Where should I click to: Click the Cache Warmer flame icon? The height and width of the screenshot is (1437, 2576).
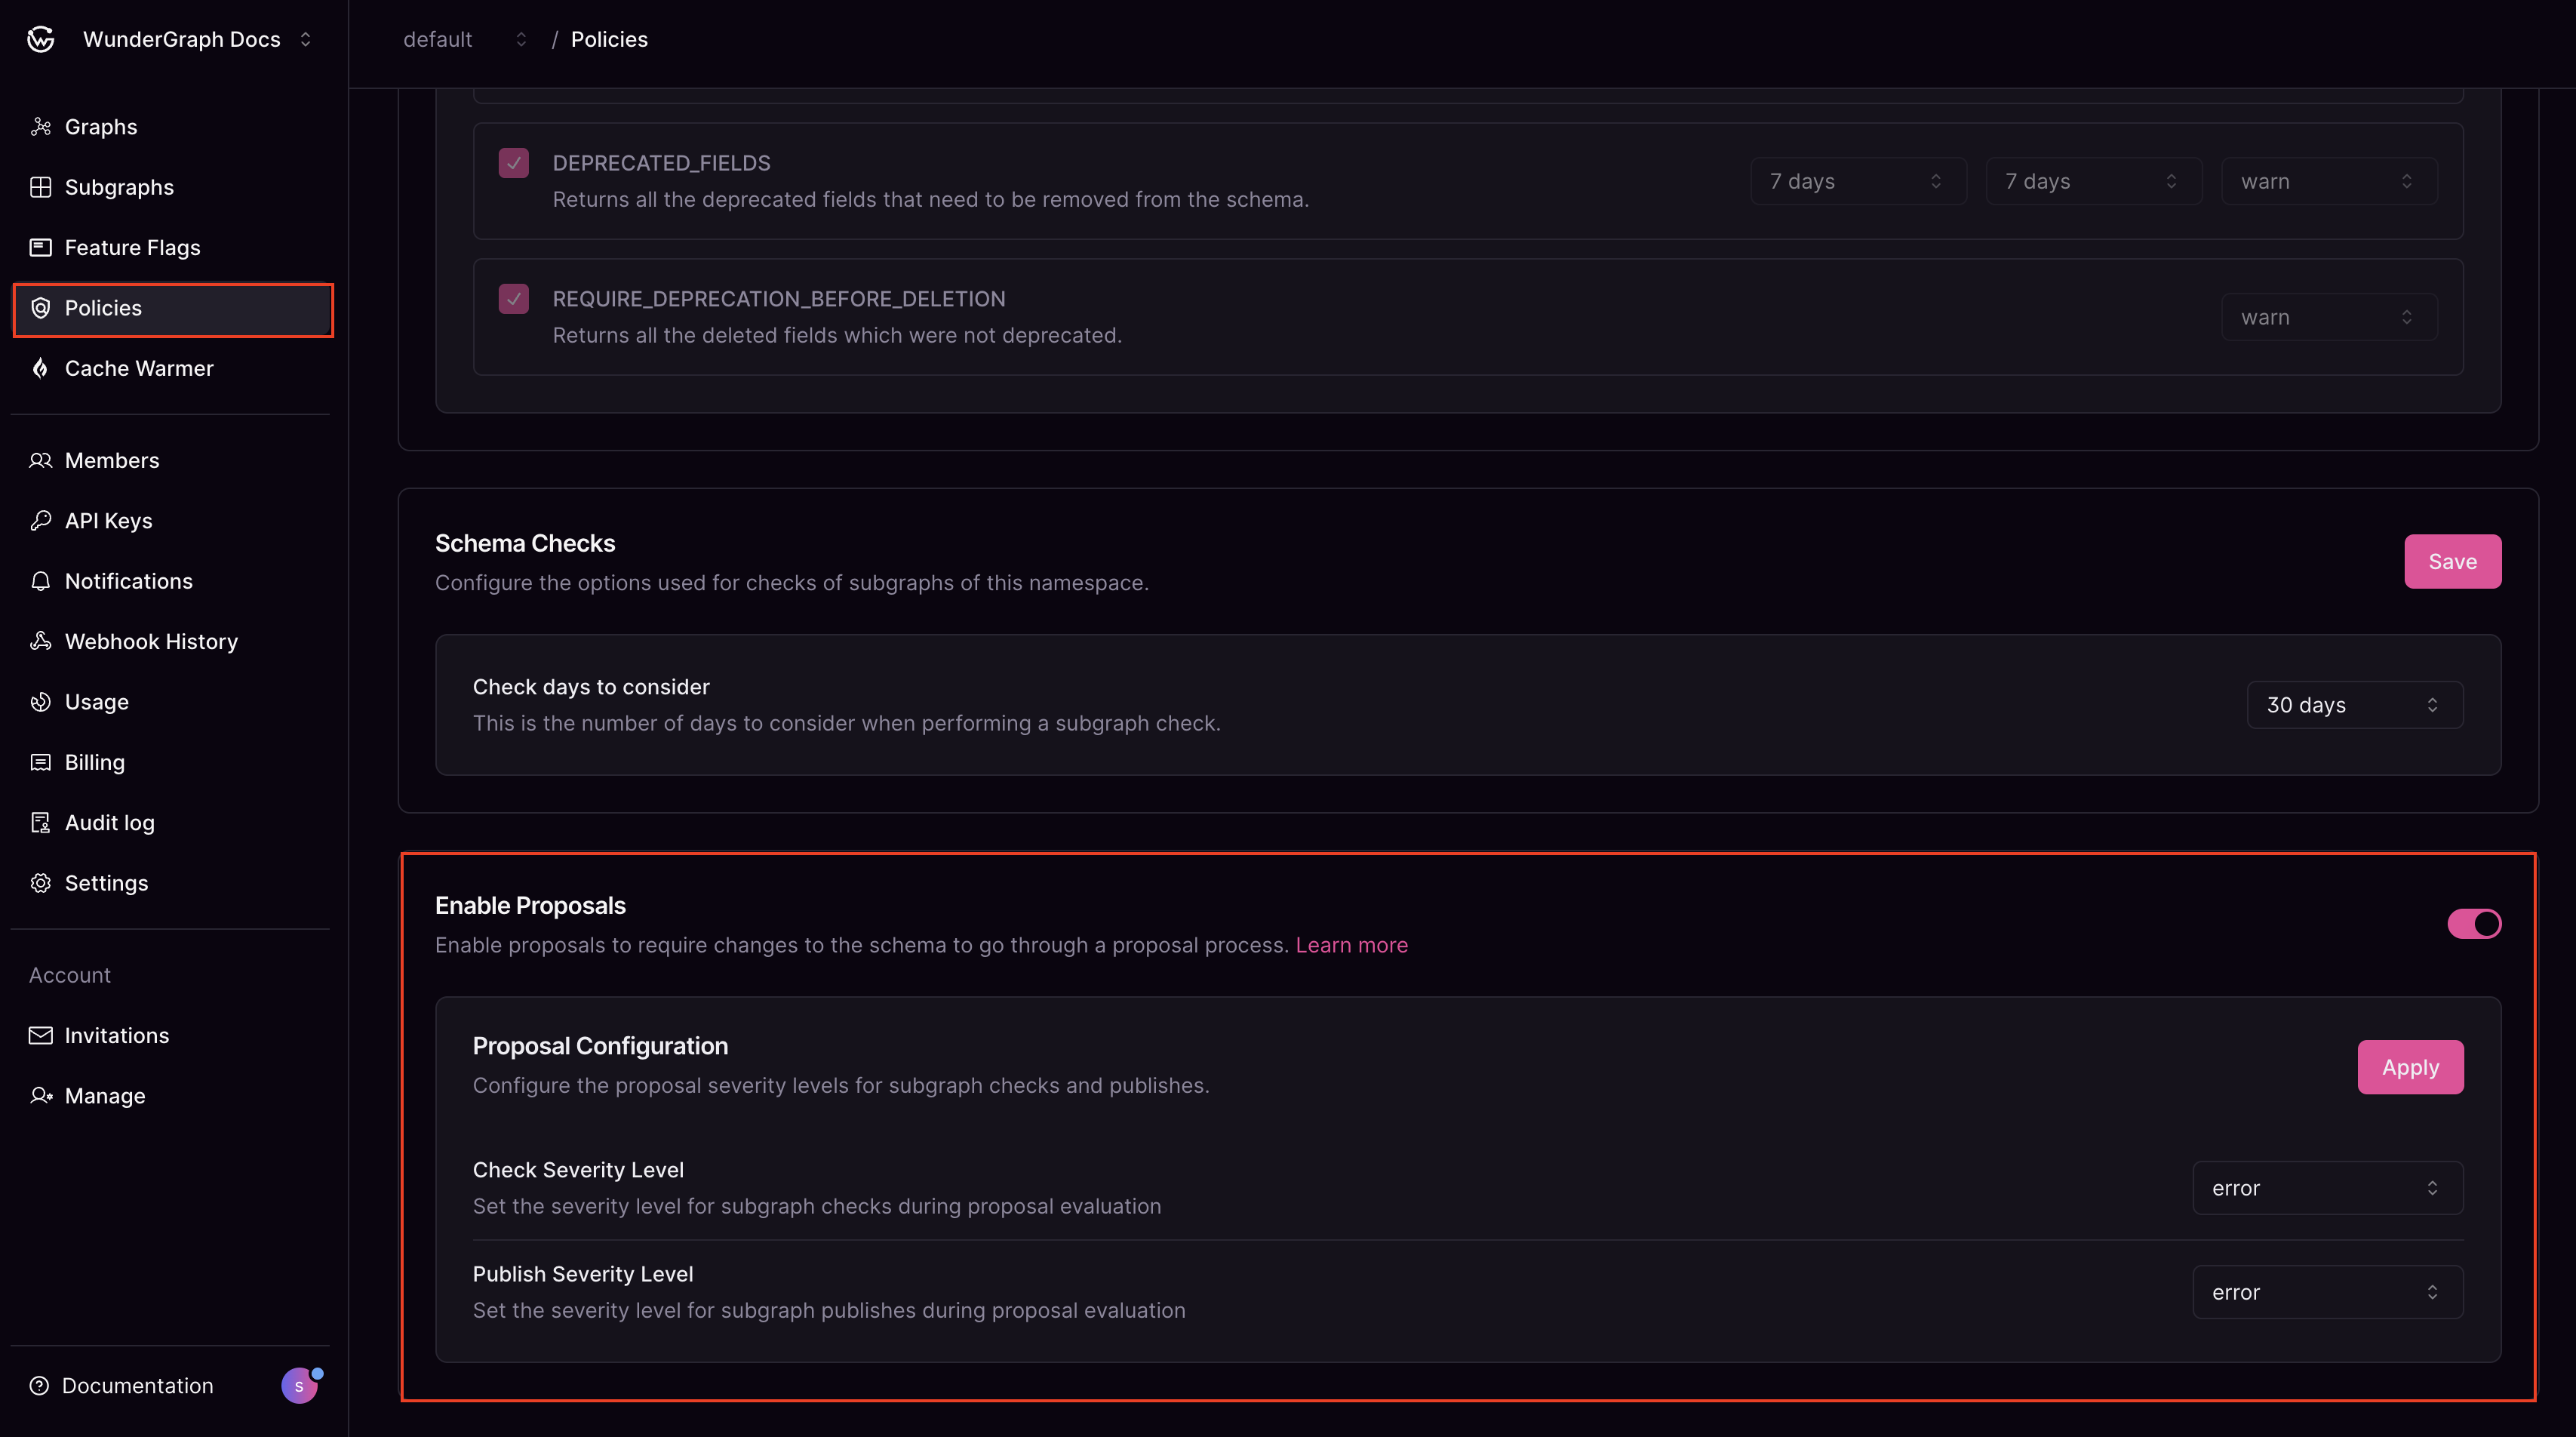click(x=40, y=368)
